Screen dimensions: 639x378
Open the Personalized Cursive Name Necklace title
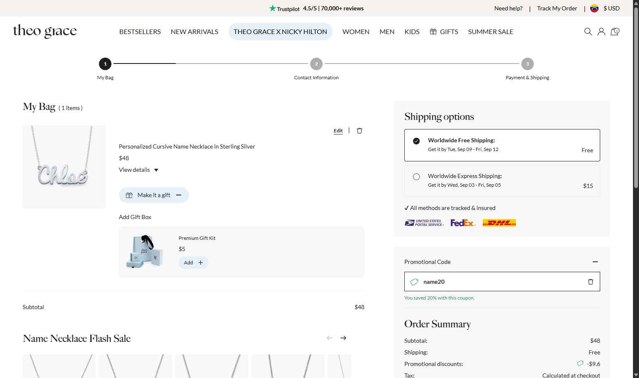tap(187, 146)
